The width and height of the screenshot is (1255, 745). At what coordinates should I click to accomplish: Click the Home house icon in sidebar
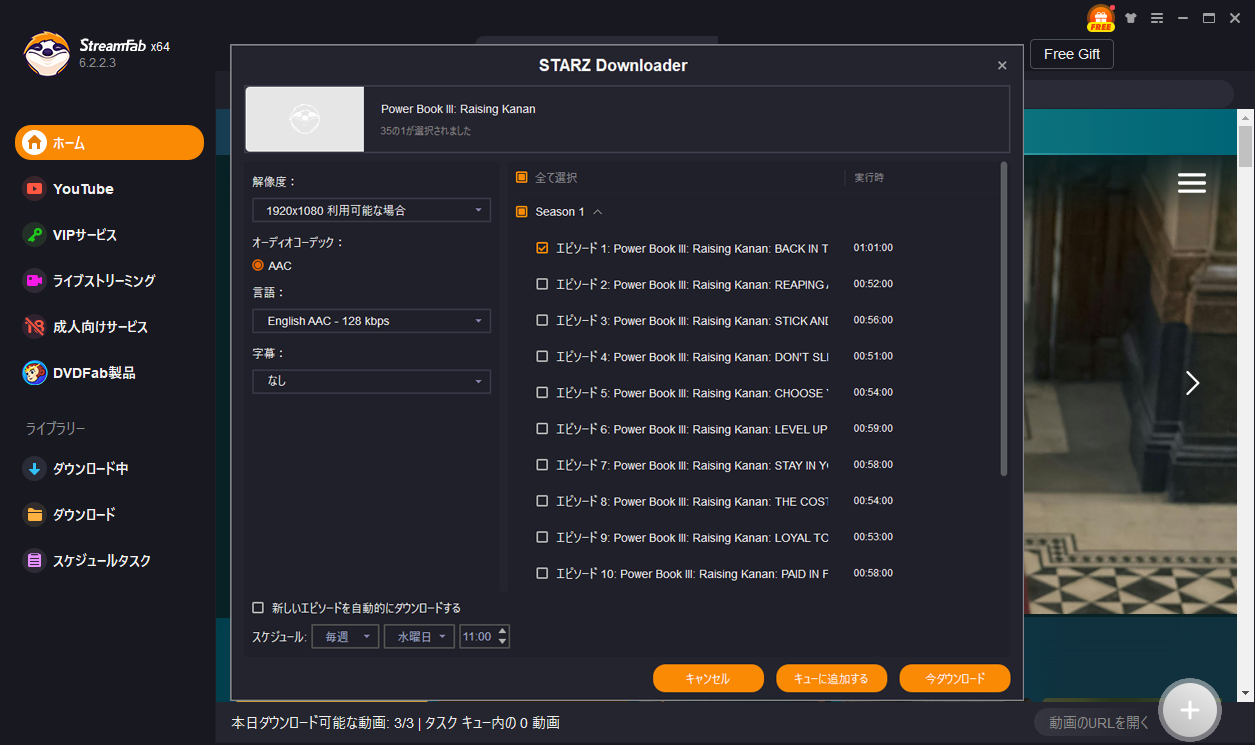pyautogui.click(x=35, y=143)
